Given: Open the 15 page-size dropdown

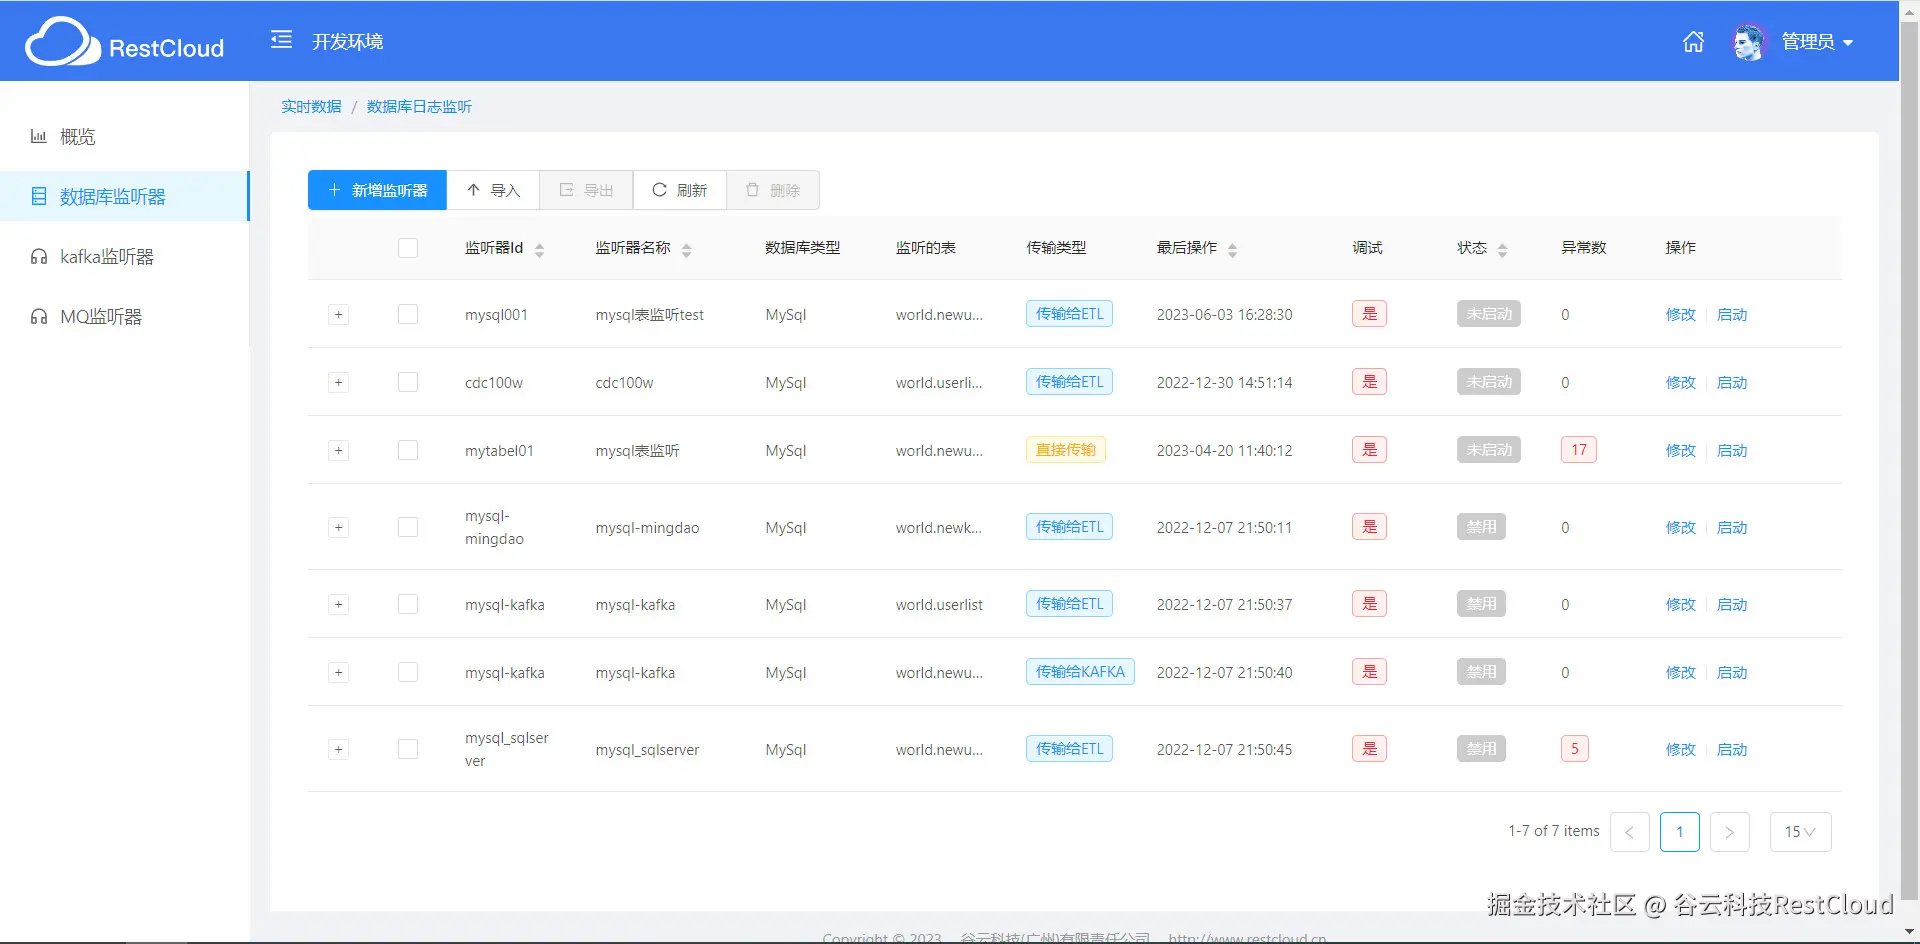Looking at the screenshot, I should coord(1800,832).
